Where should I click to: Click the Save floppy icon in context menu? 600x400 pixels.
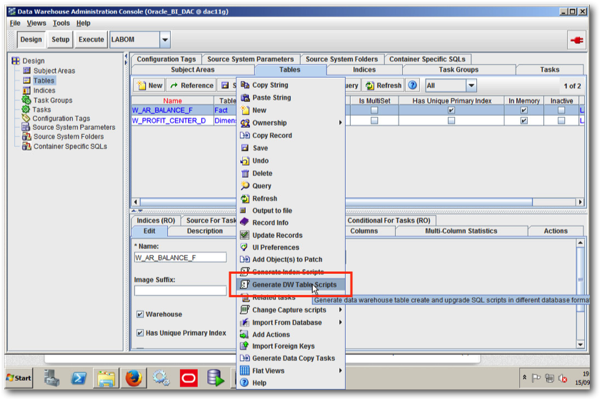point(245,148)
